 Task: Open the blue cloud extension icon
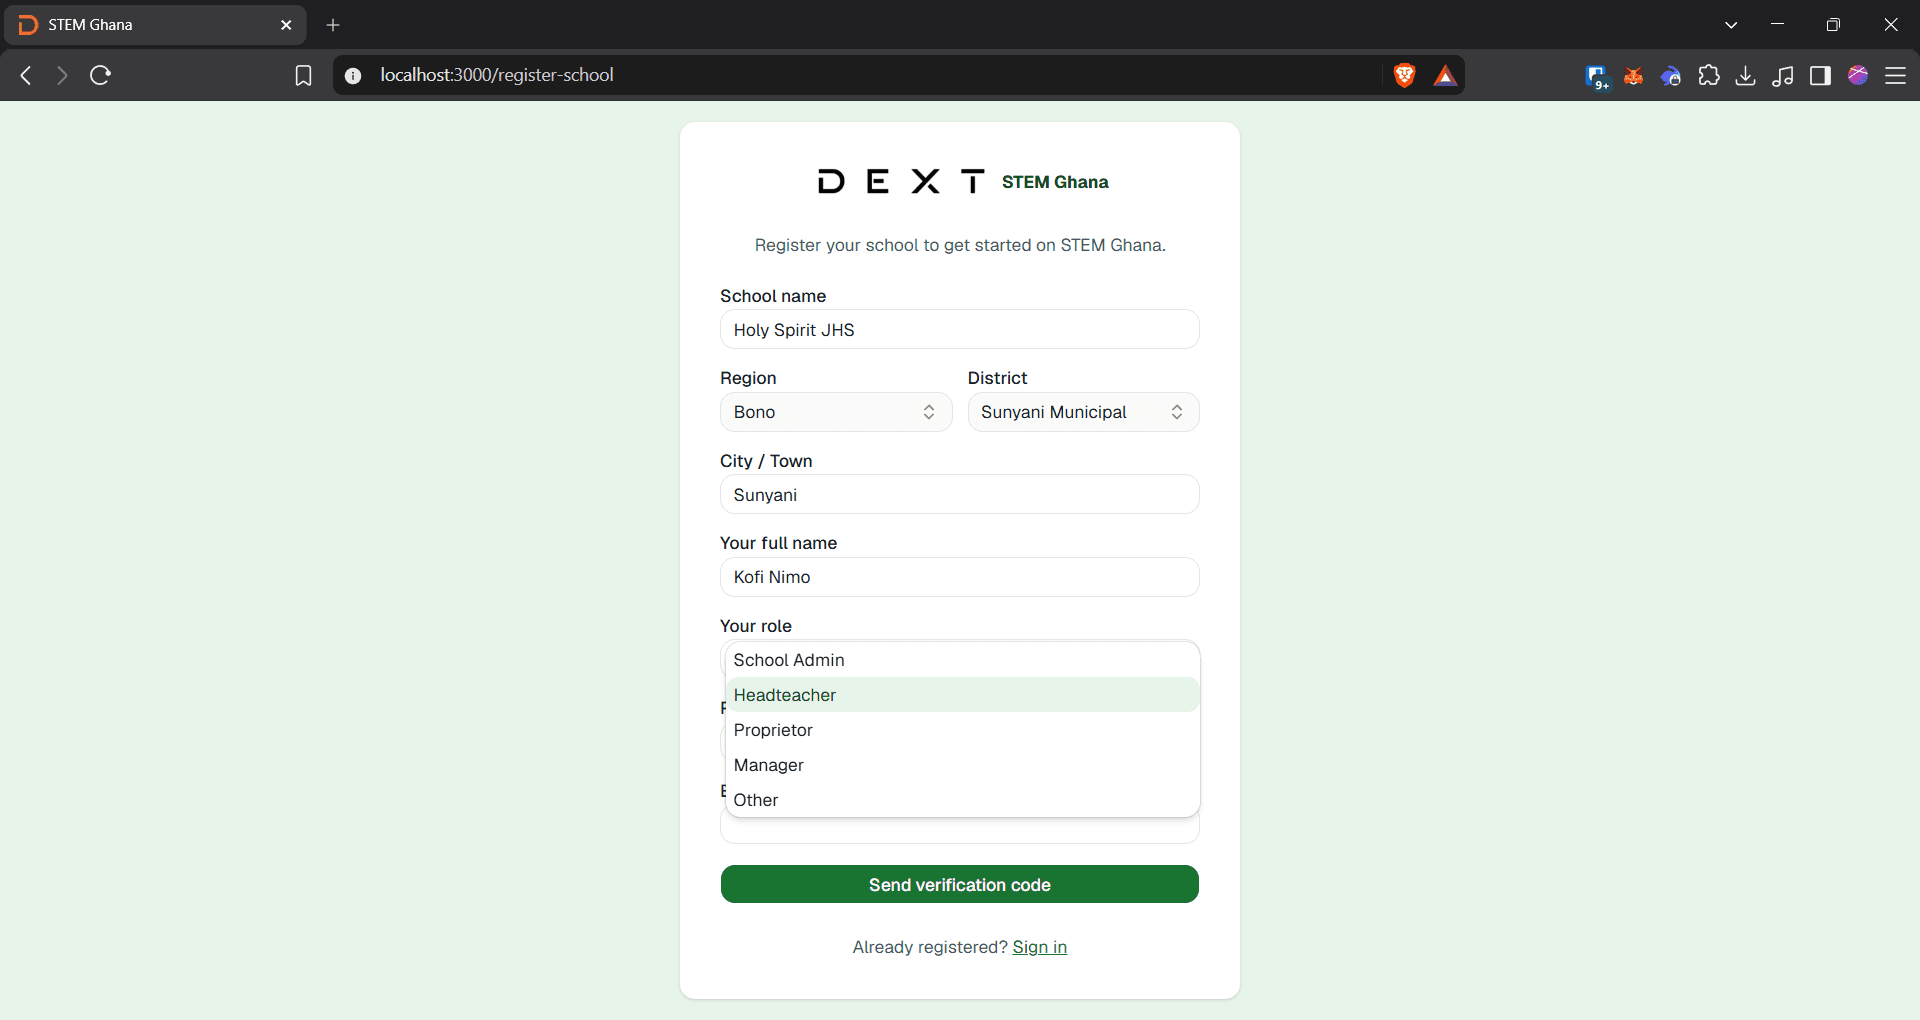[x=1671, y=75]
